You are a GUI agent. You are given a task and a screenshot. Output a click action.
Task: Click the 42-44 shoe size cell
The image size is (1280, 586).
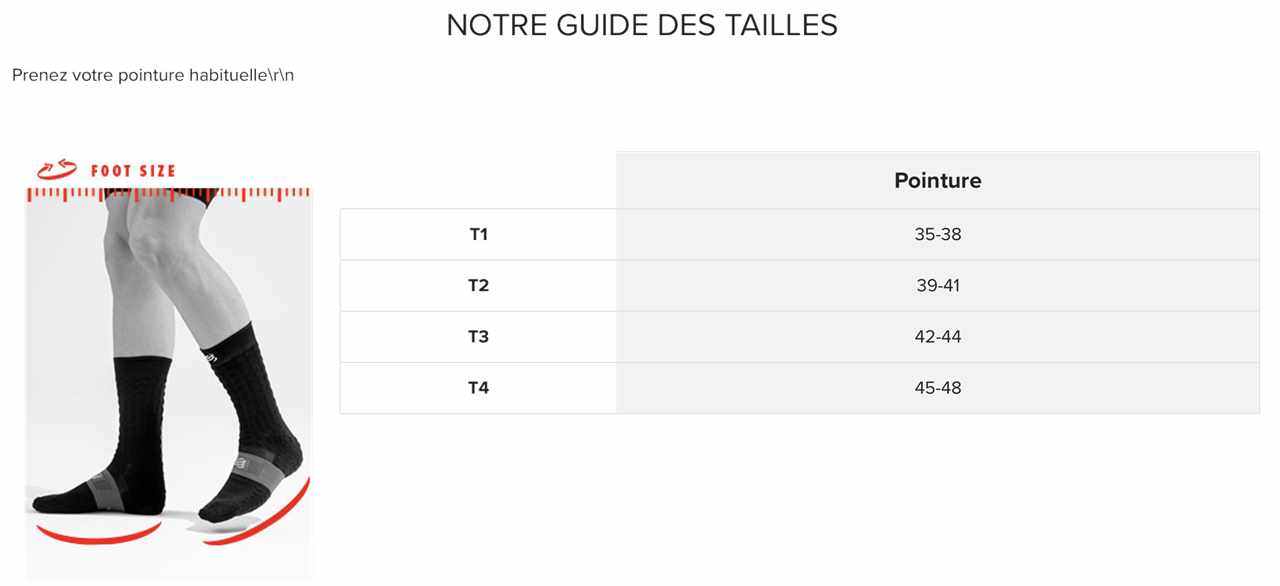(x=937, y=337)
